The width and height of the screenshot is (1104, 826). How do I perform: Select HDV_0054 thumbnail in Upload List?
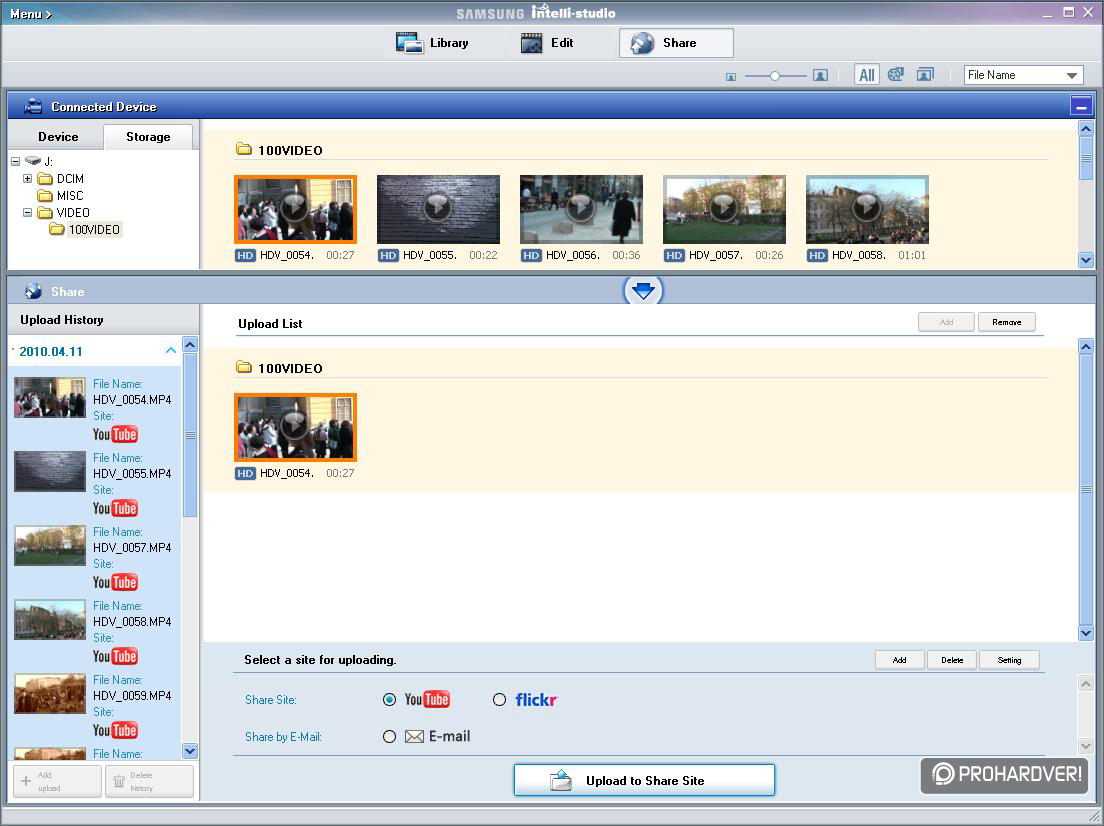click(x=295, y=427)
